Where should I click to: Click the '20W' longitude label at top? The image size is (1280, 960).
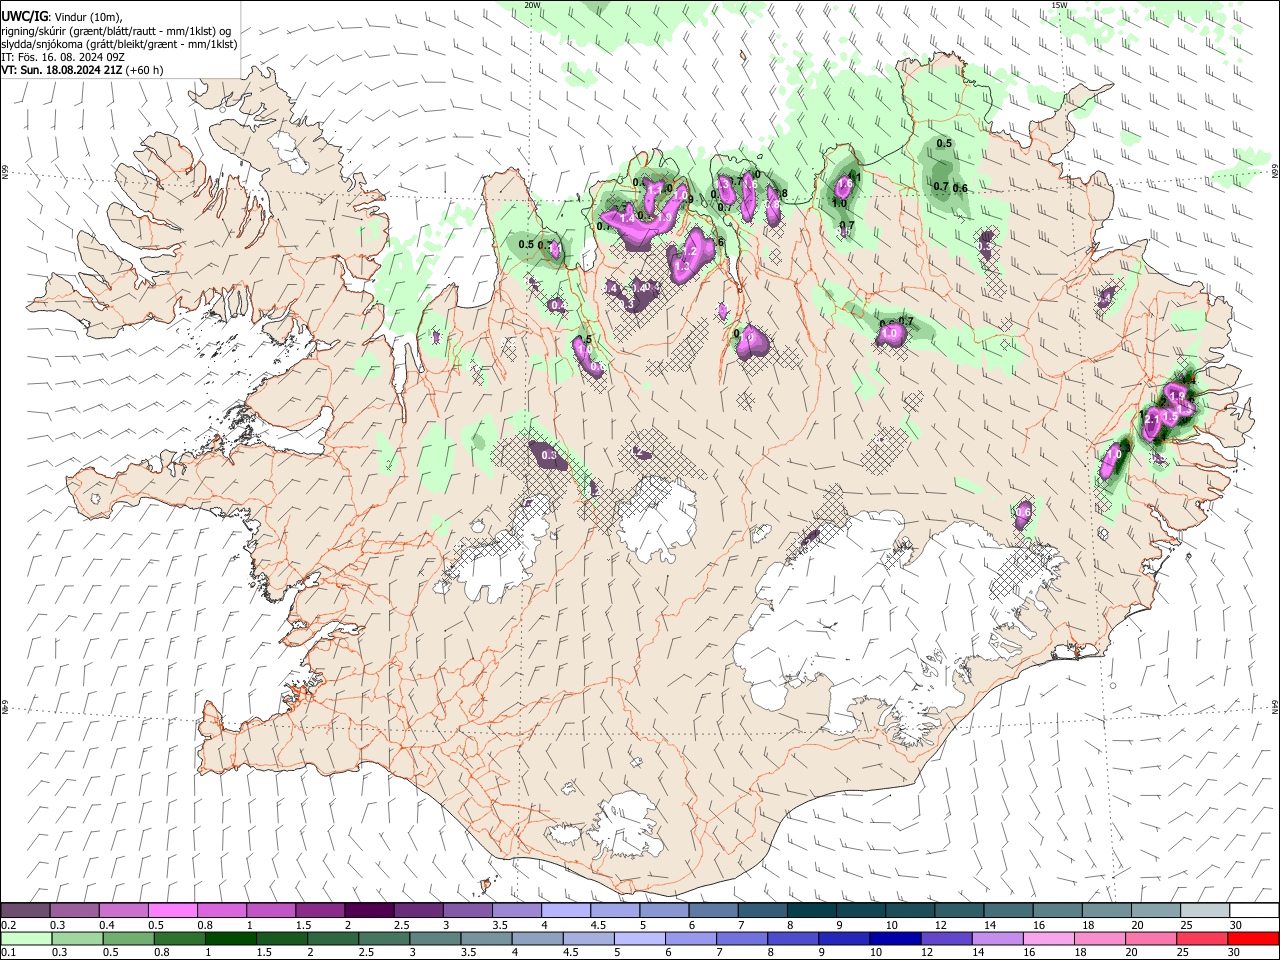pos(533,5)
